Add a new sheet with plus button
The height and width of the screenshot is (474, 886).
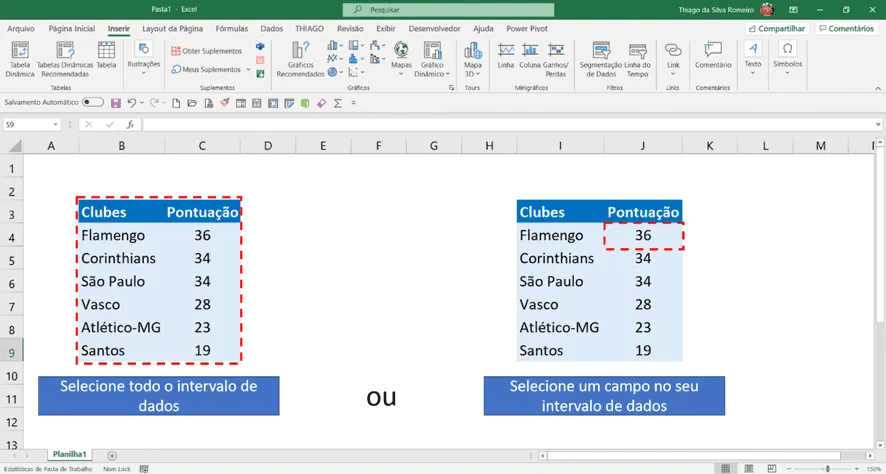coord(112,455)
